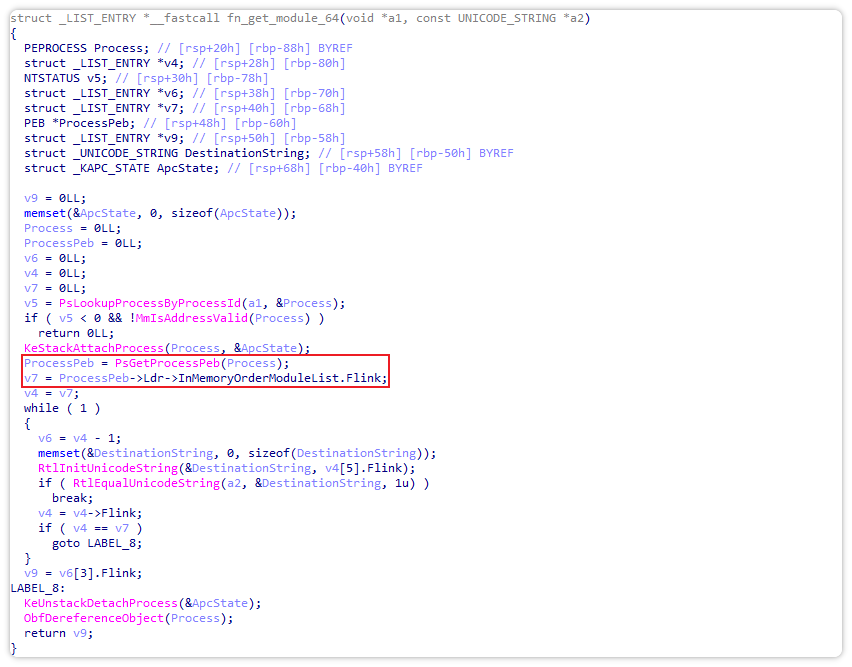The height and width of the screenshot is (667, 852).
Task: Click the while keyword of the loop
Action: [x=42, y=408]
